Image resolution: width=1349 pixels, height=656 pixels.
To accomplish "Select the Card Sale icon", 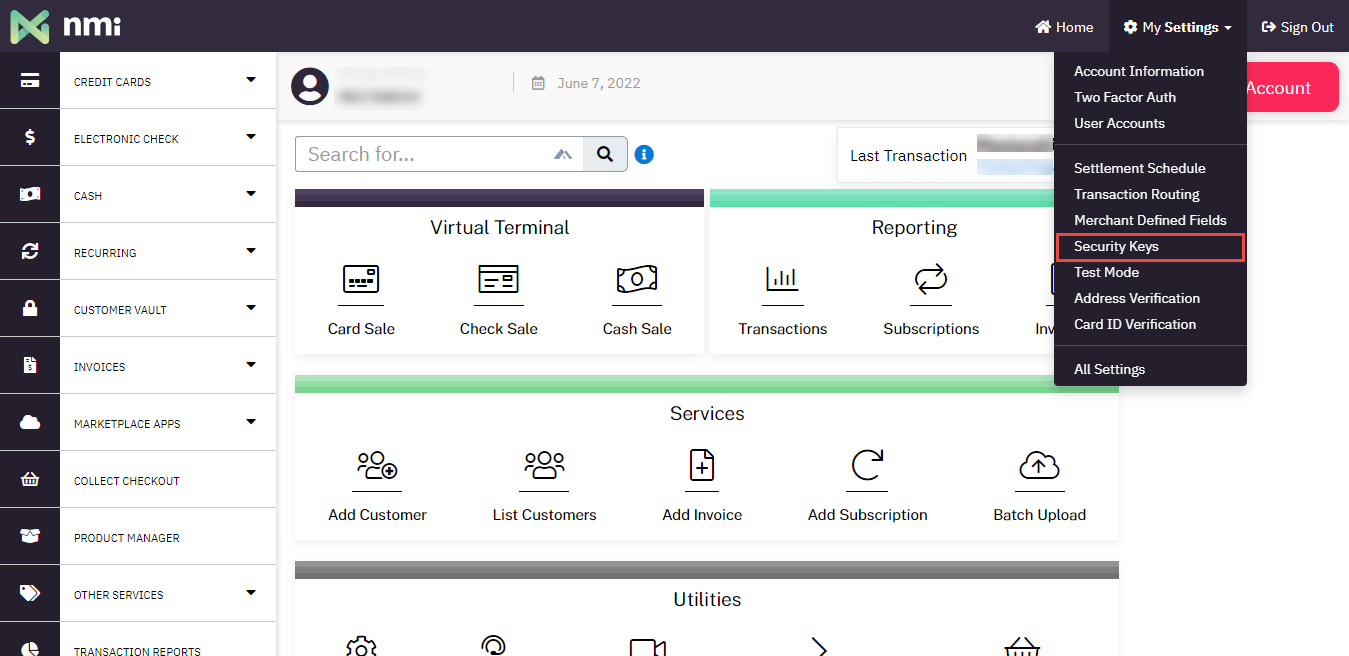I will point(360,281).
